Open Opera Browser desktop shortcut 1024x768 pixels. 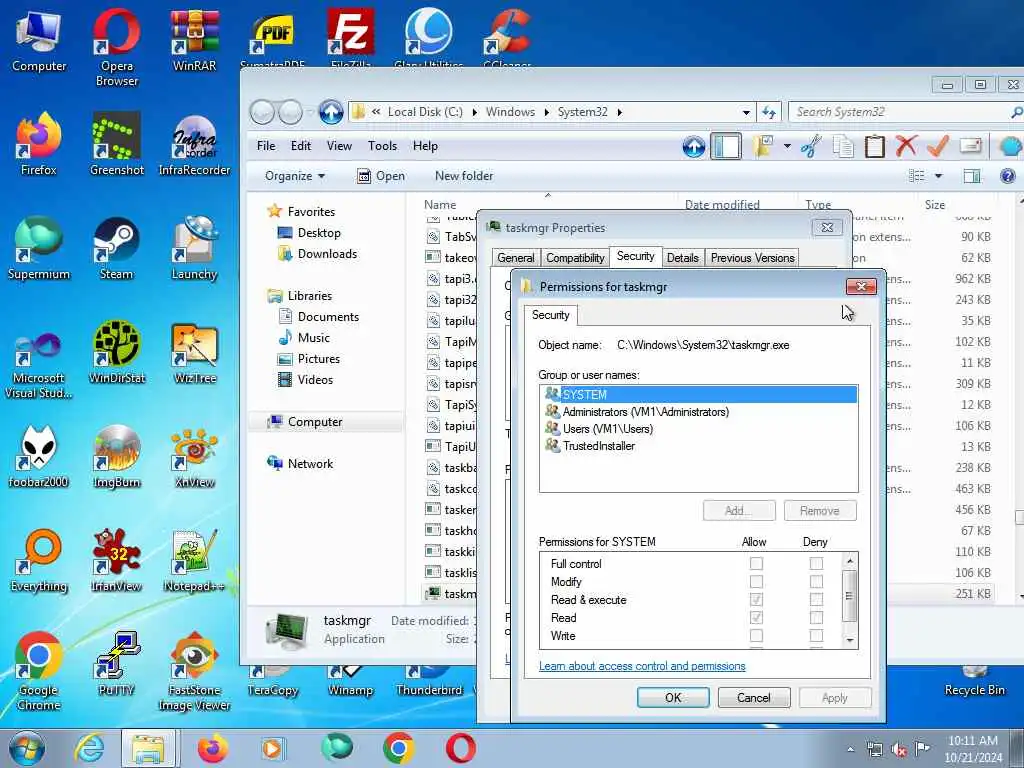pyautogui.click(x=116, y=47)
